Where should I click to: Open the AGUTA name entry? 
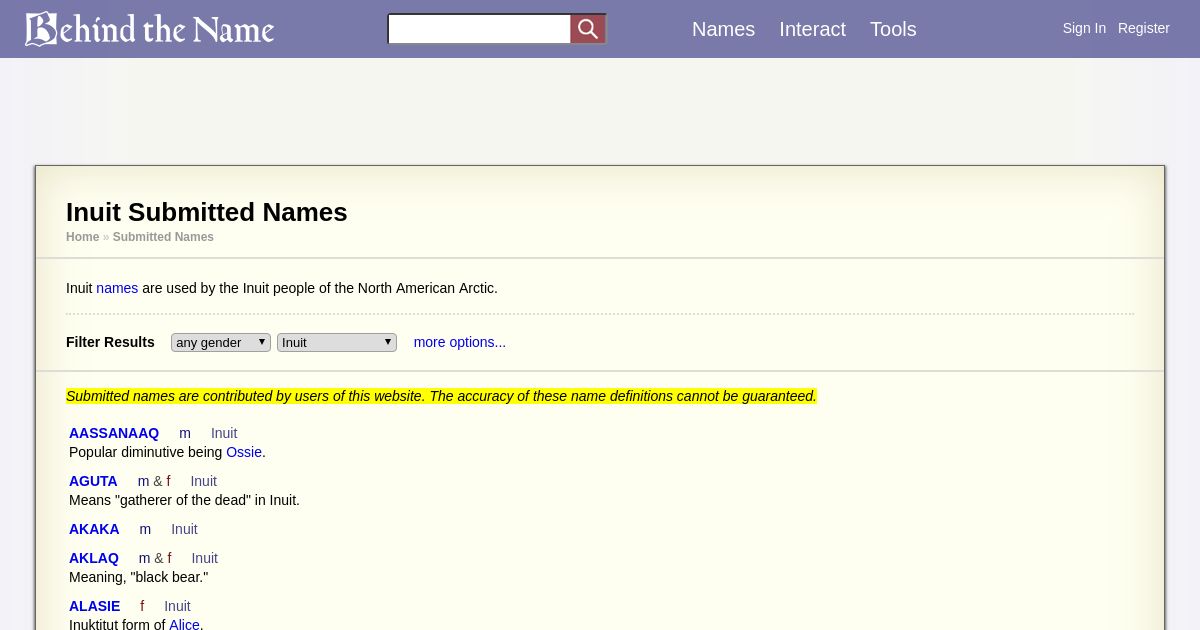pyautogui.click(x=93, y=481)
